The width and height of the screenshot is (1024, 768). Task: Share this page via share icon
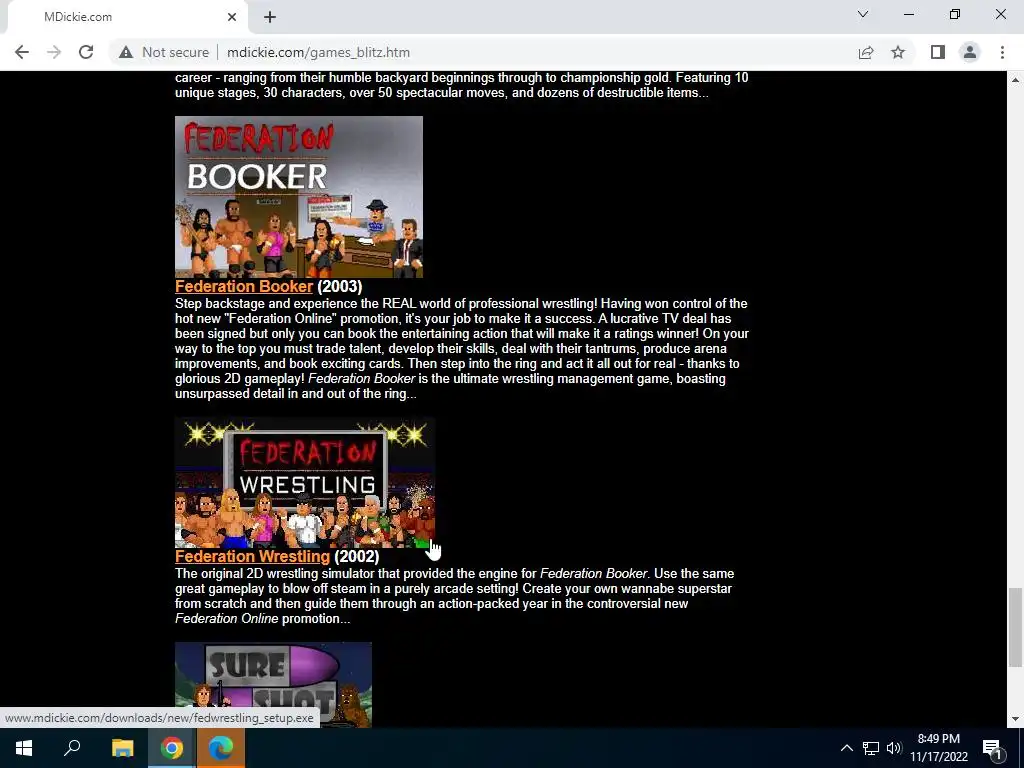point(866,52)
